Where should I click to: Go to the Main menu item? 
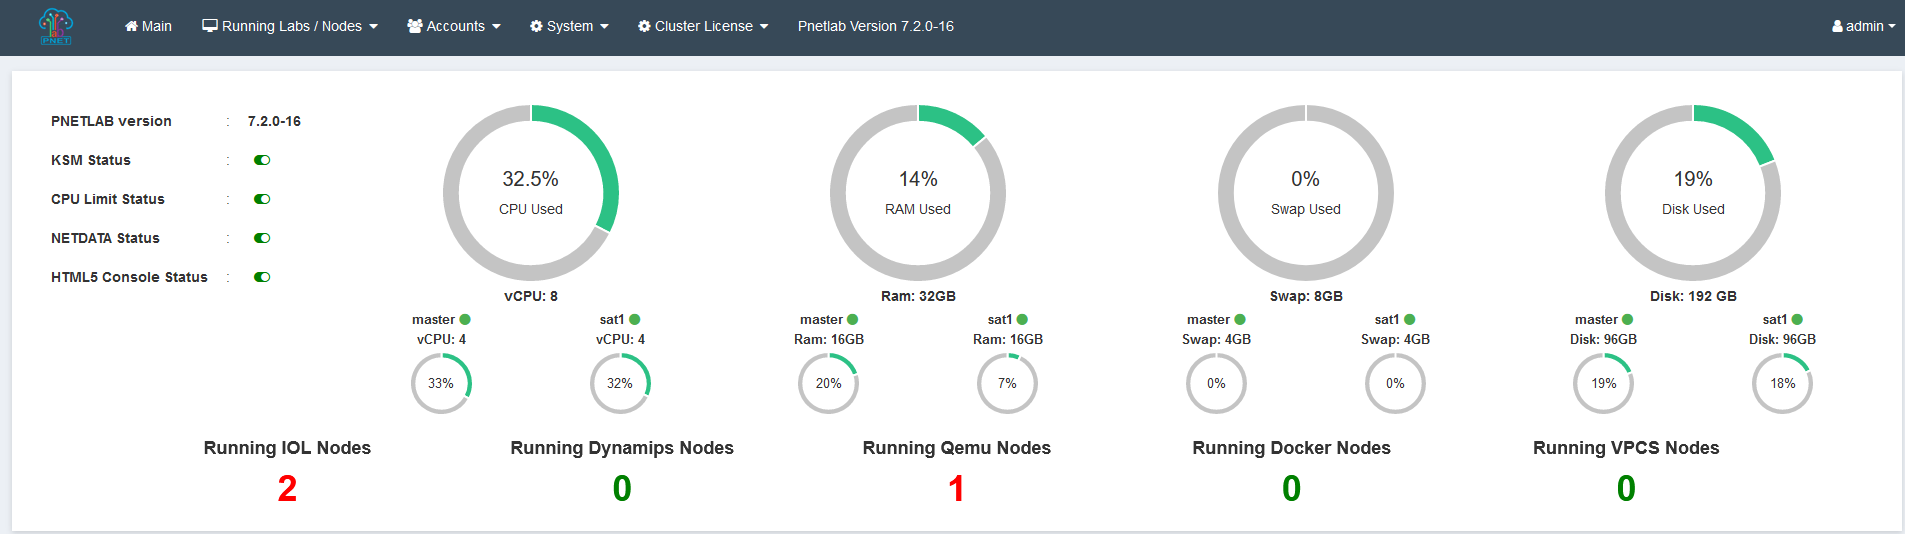[x=148, y=26]
